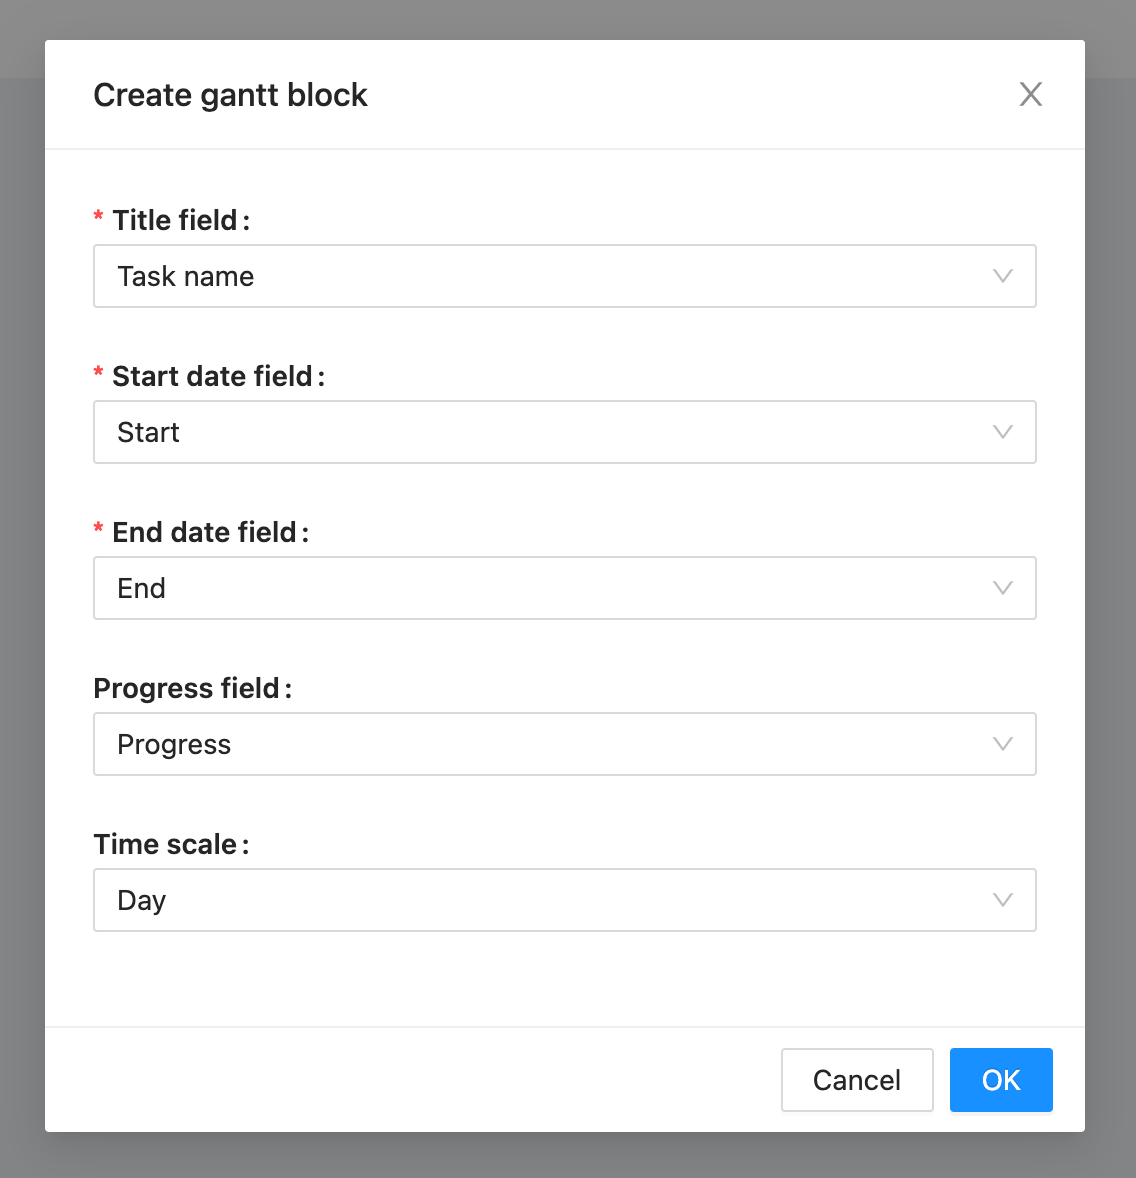Click the chevron arrow beside Progress value
1136x1178 pixels.
coord(1002,744)
